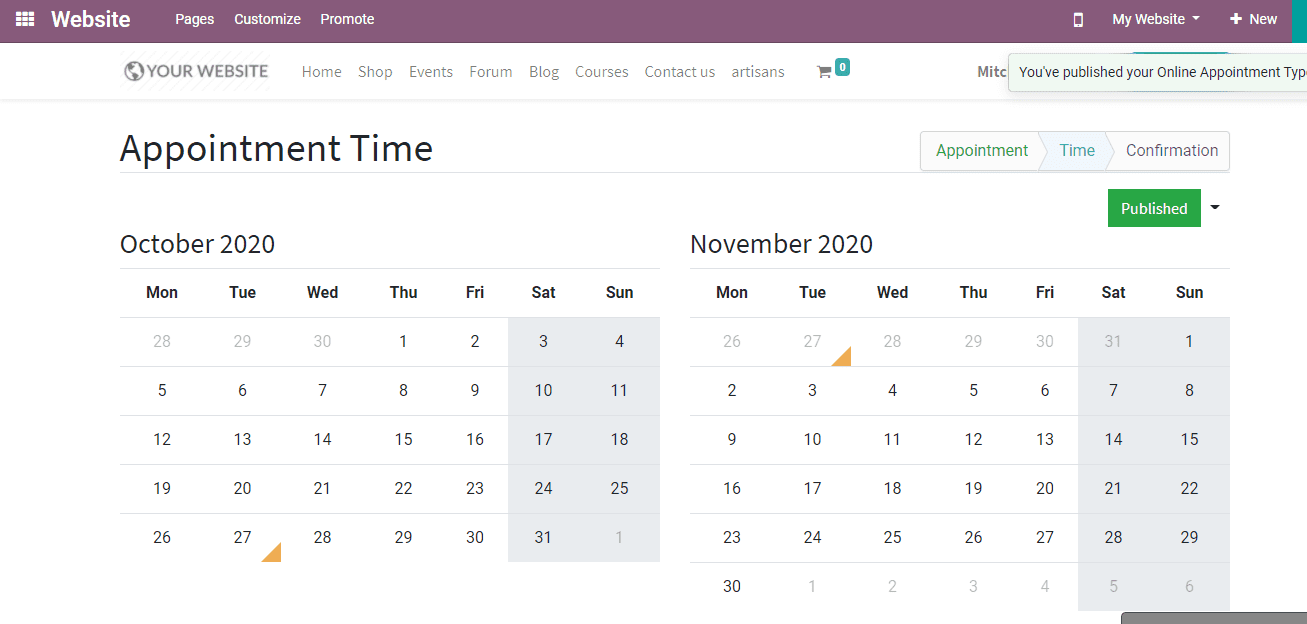Open the Contact us link

point(680,72)
